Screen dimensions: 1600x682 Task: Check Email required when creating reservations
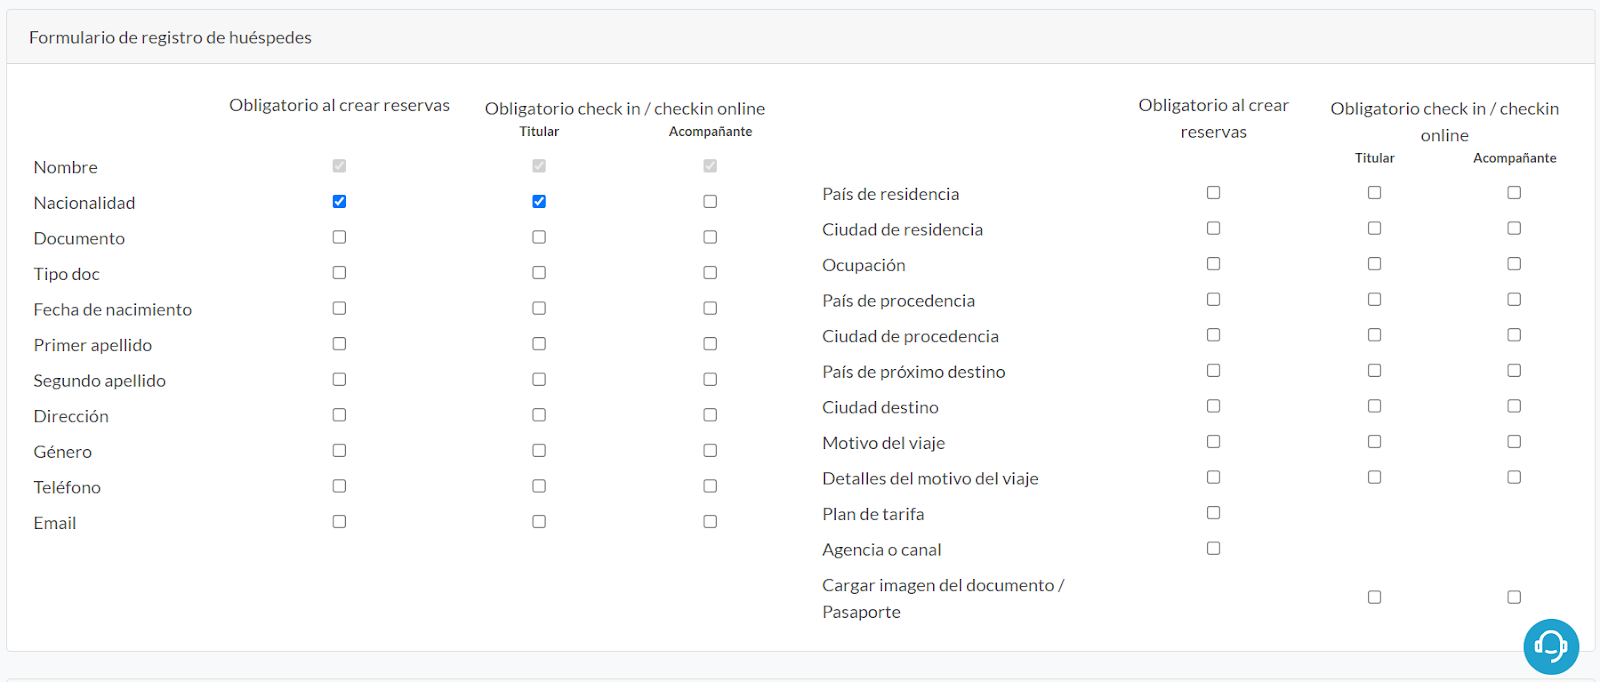coord(339,521)
